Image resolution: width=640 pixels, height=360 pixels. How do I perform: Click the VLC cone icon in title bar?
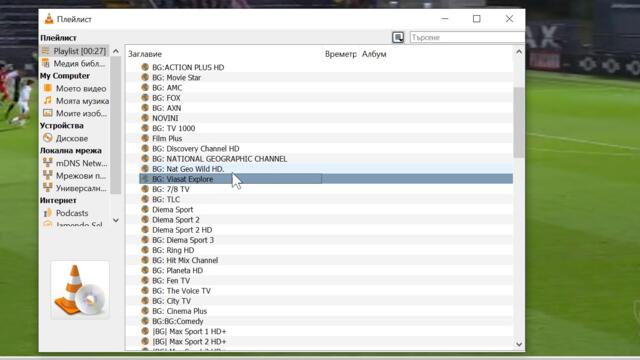pyautogui.click(x=49, y=19)
